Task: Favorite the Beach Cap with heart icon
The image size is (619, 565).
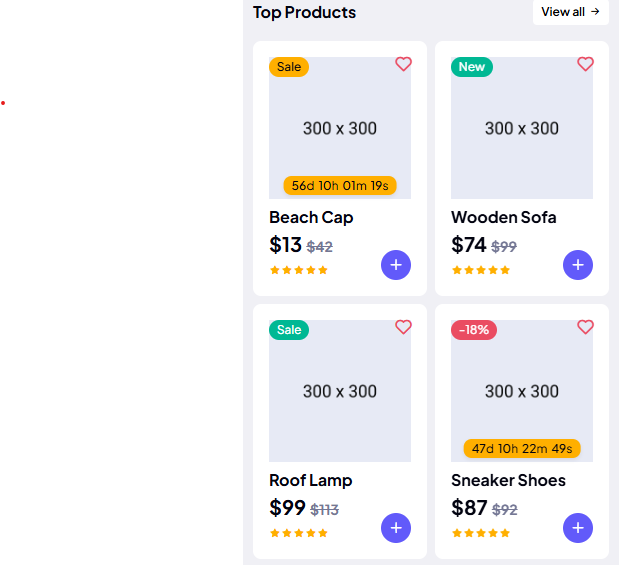Action: [403, 64]
